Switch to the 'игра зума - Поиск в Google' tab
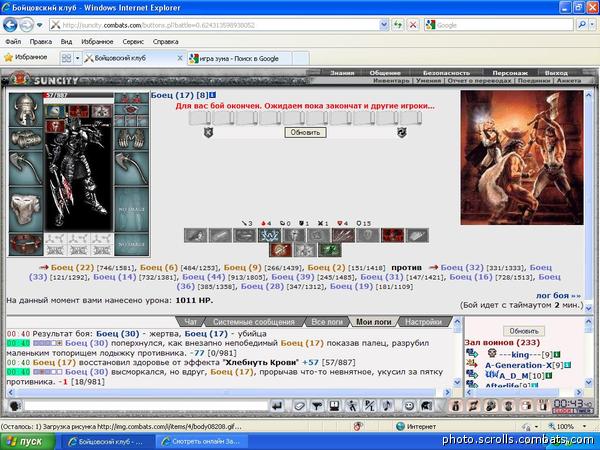 (240, 59)
